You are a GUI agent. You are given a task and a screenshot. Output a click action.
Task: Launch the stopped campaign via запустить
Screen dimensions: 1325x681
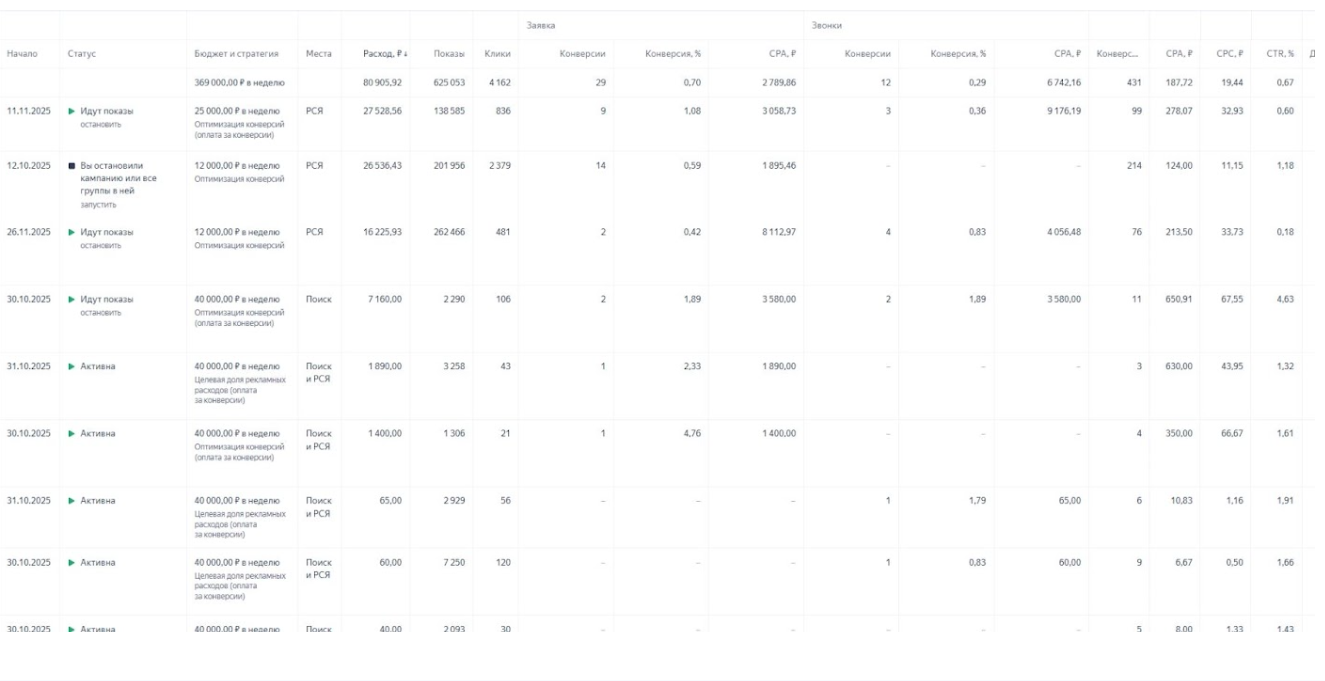point(98,205)
